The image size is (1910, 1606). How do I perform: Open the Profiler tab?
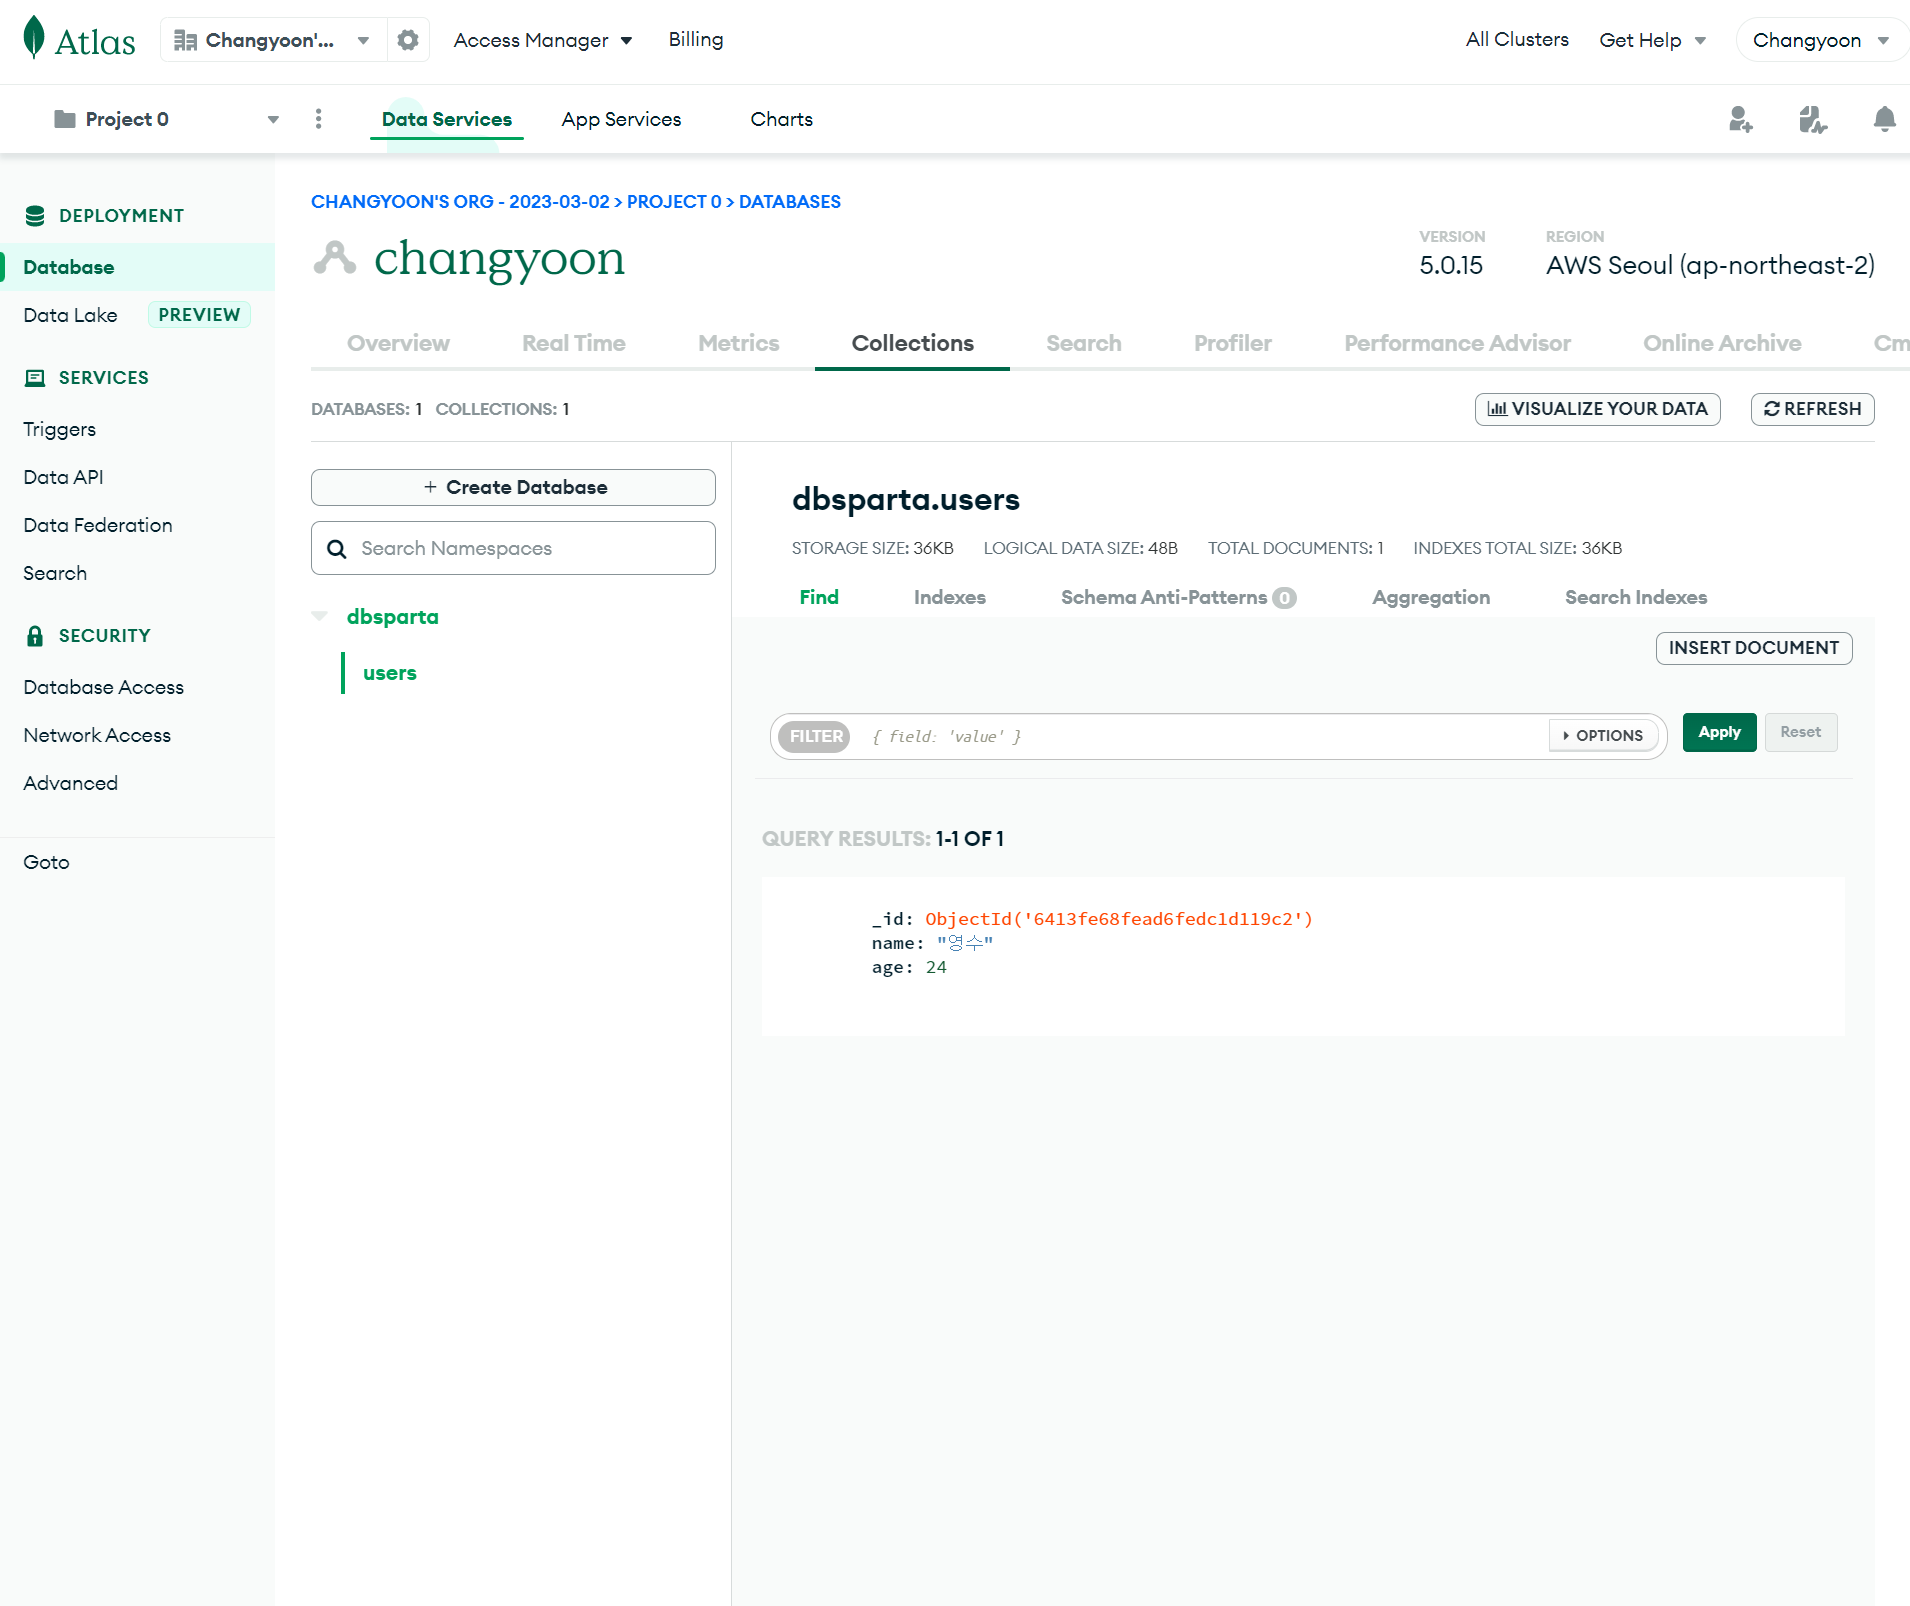[x=1233, y=343]
